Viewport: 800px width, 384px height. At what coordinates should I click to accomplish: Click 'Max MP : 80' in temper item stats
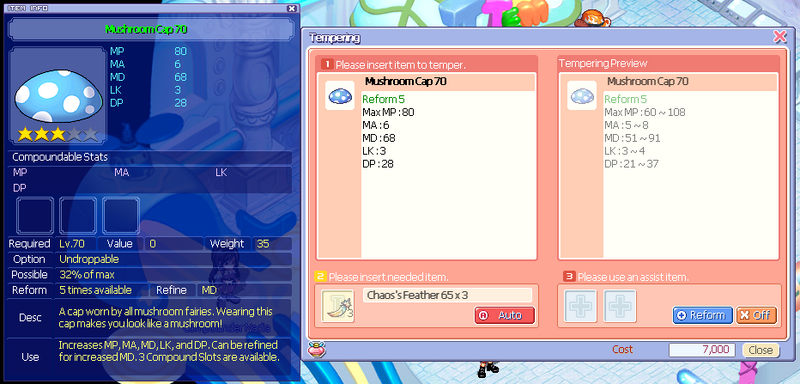pos(388,112)
